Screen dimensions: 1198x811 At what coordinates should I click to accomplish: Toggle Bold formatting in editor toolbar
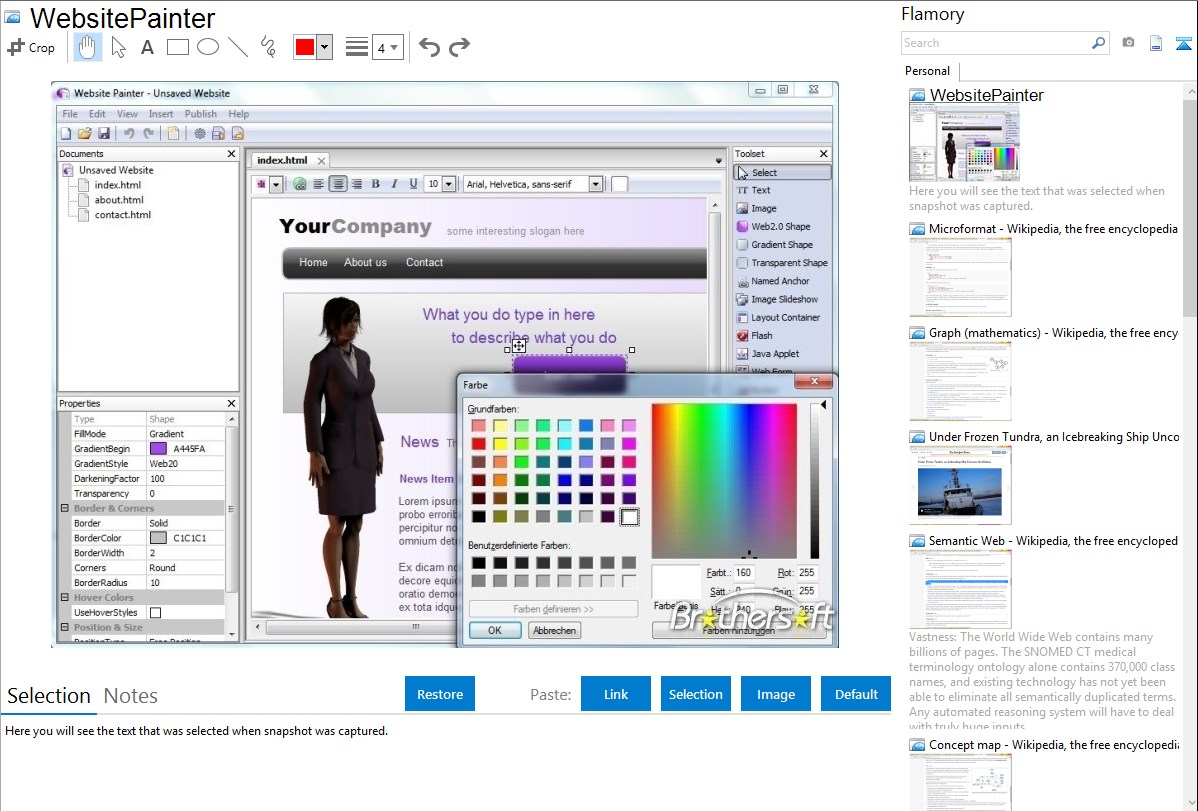tap(375, 184)
